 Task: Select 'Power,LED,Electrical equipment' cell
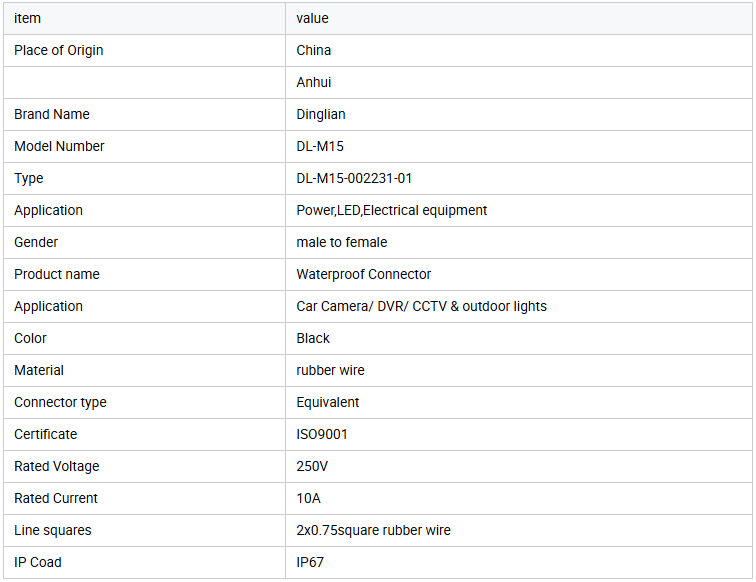tap(392, 210)
